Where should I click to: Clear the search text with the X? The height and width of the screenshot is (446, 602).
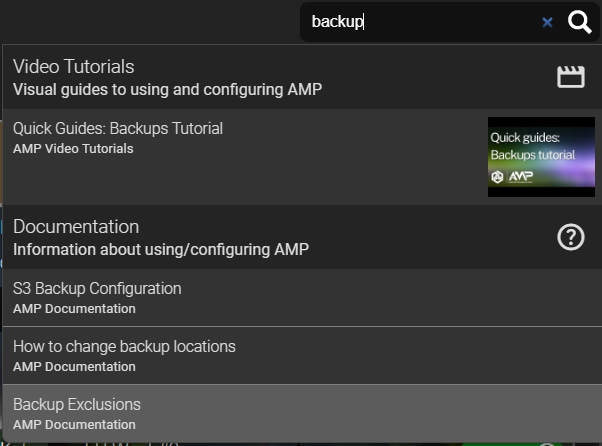pyautogui.click(x=547, y=22)
